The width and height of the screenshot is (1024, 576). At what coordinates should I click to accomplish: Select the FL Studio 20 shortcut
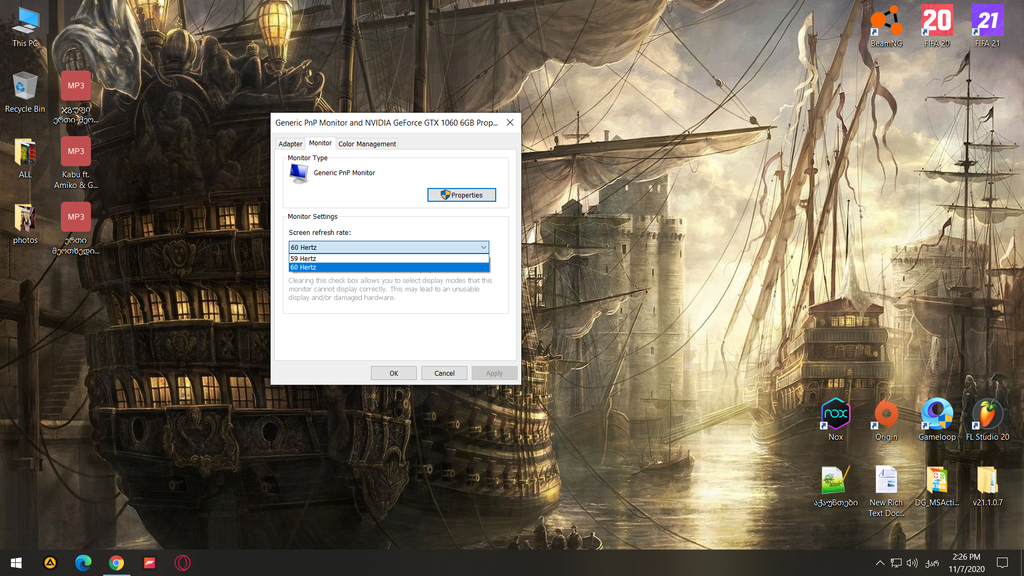pos(987,419)
